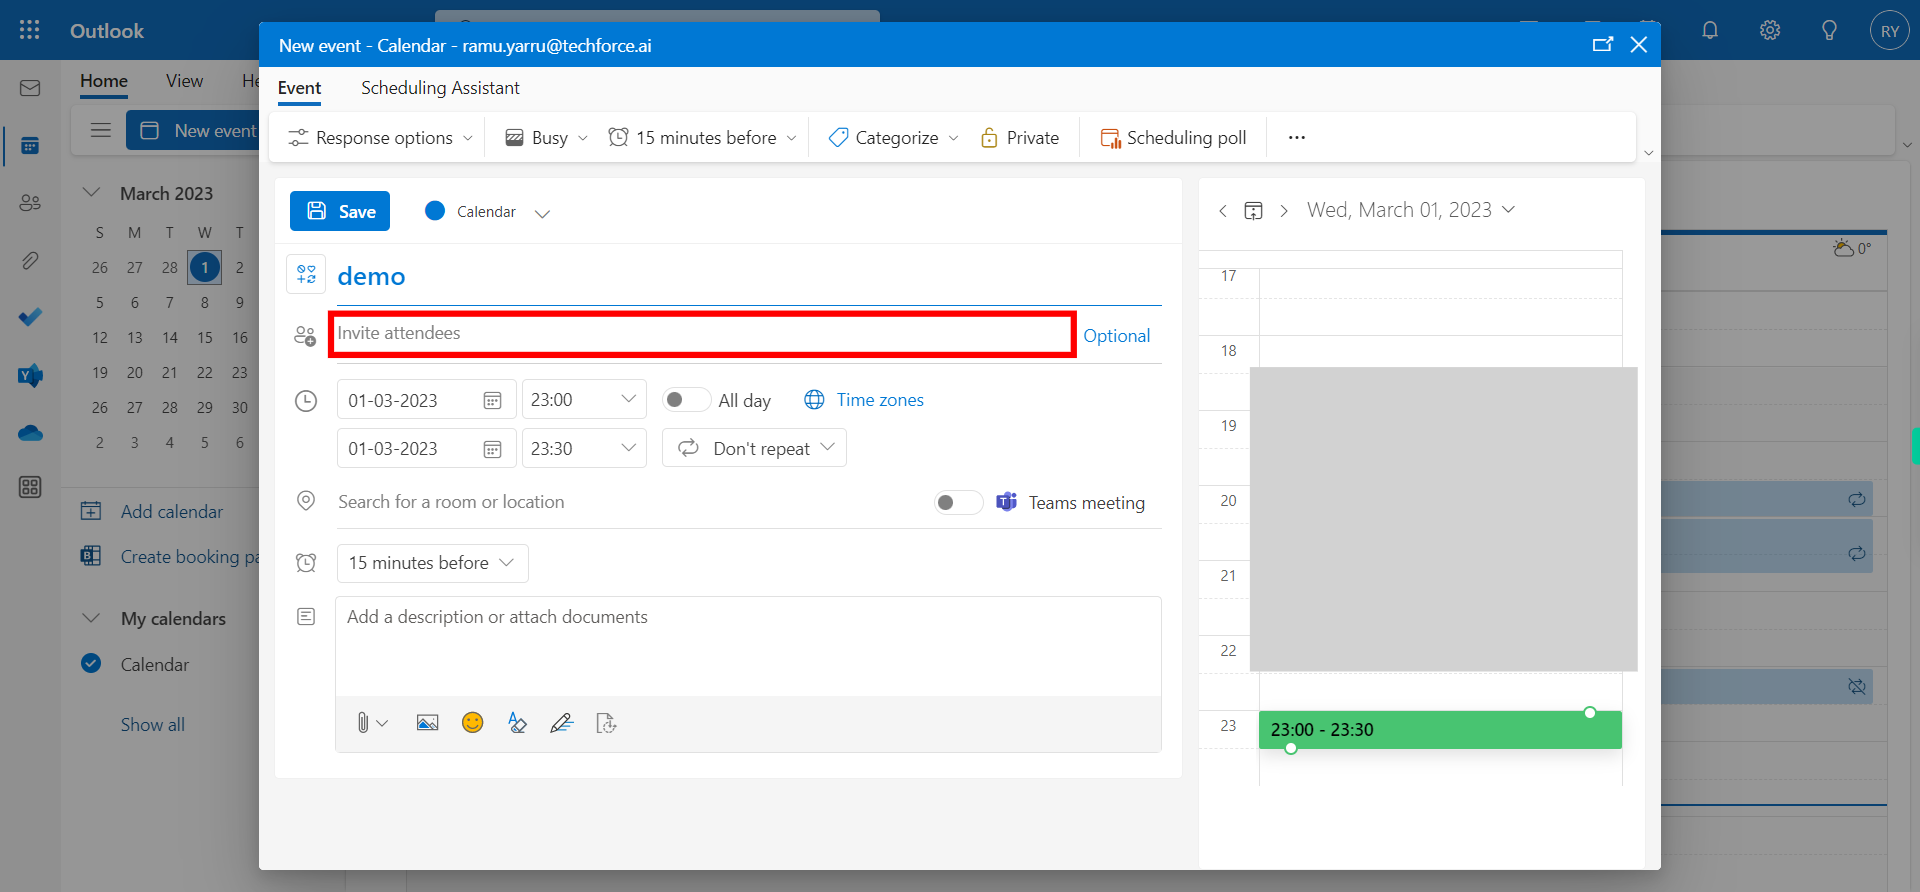Viewport: 1920px width, 892px height.
Task: Toggle the All day switch
Action: point(685,400)
